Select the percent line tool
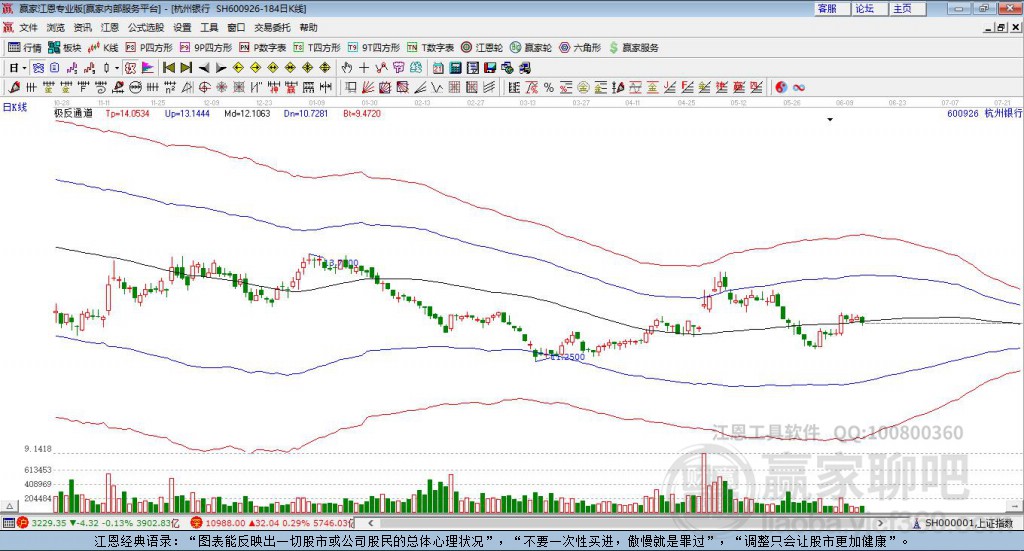The image size is (1024, 551). click(x=549, y=87)
